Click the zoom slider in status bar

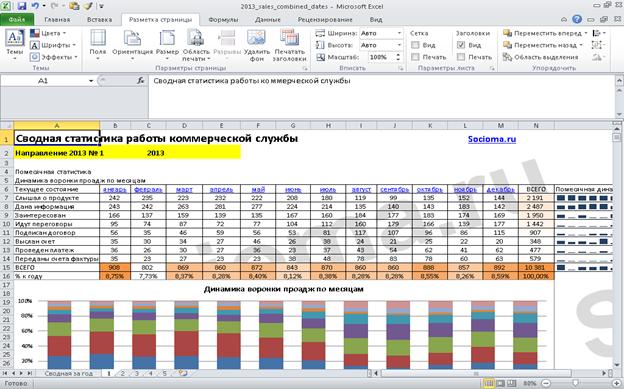click(576, 383)
